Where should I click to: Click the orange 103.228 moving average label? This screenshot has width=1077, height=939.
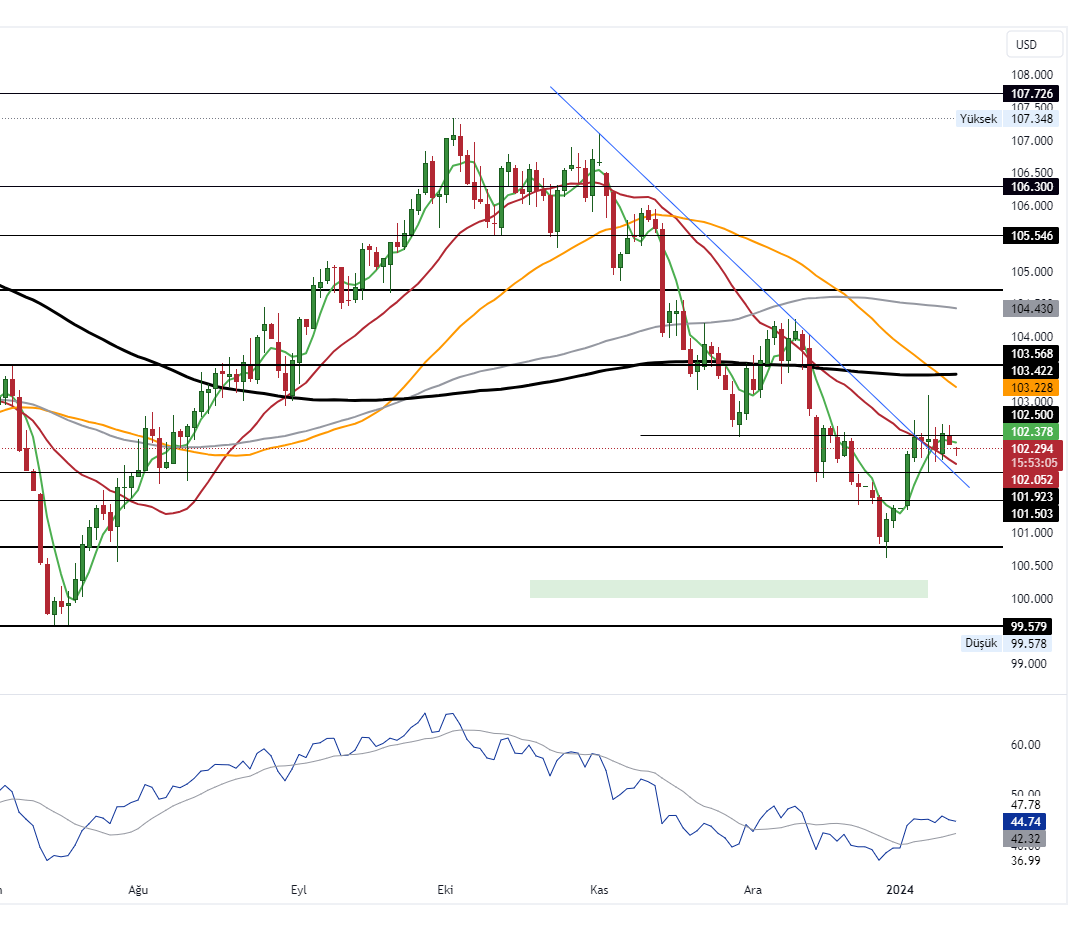tap(1031, 387)
